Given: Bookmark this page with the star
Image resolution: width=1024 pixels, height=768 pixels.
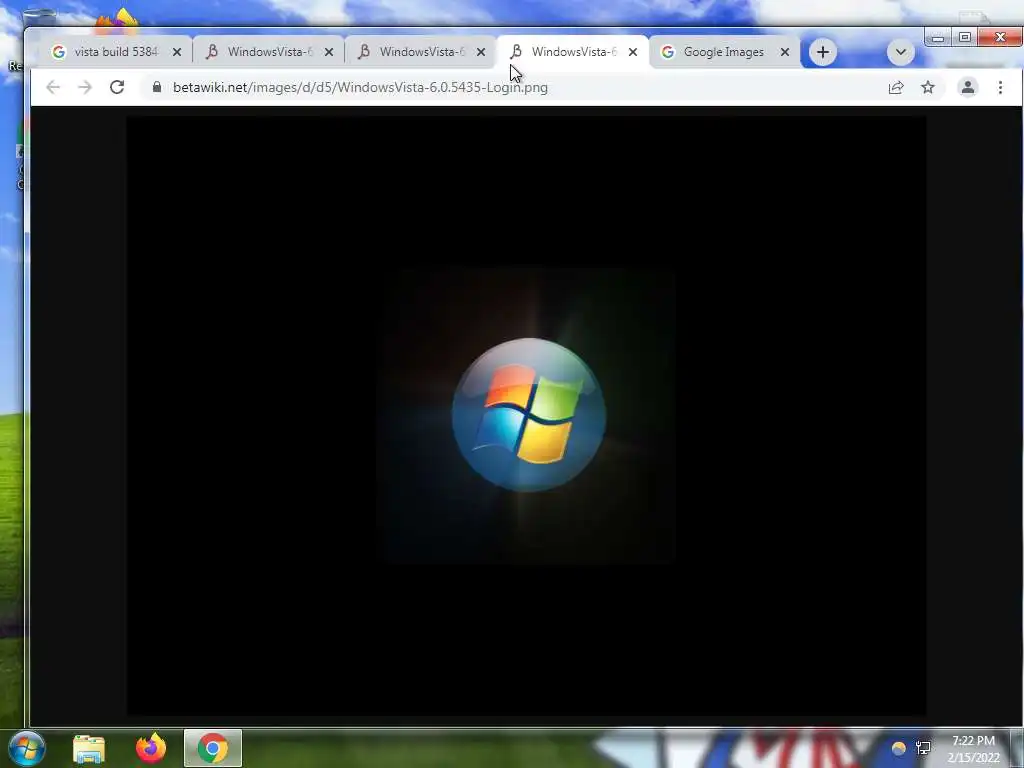Looking at the screenshot, I should (x=928, y=87).
